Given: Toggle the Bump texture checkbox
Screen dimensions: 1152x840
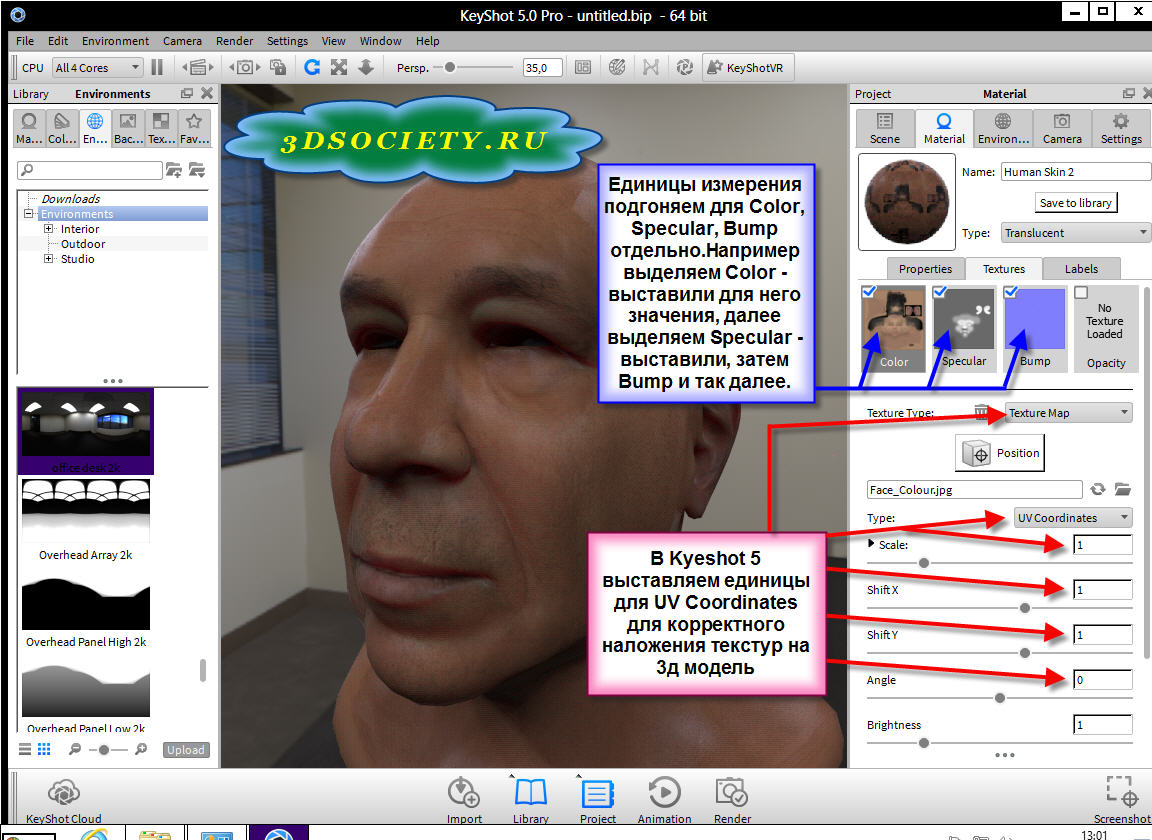Looking at the screenshot, I should click(x=1011, y=292).
